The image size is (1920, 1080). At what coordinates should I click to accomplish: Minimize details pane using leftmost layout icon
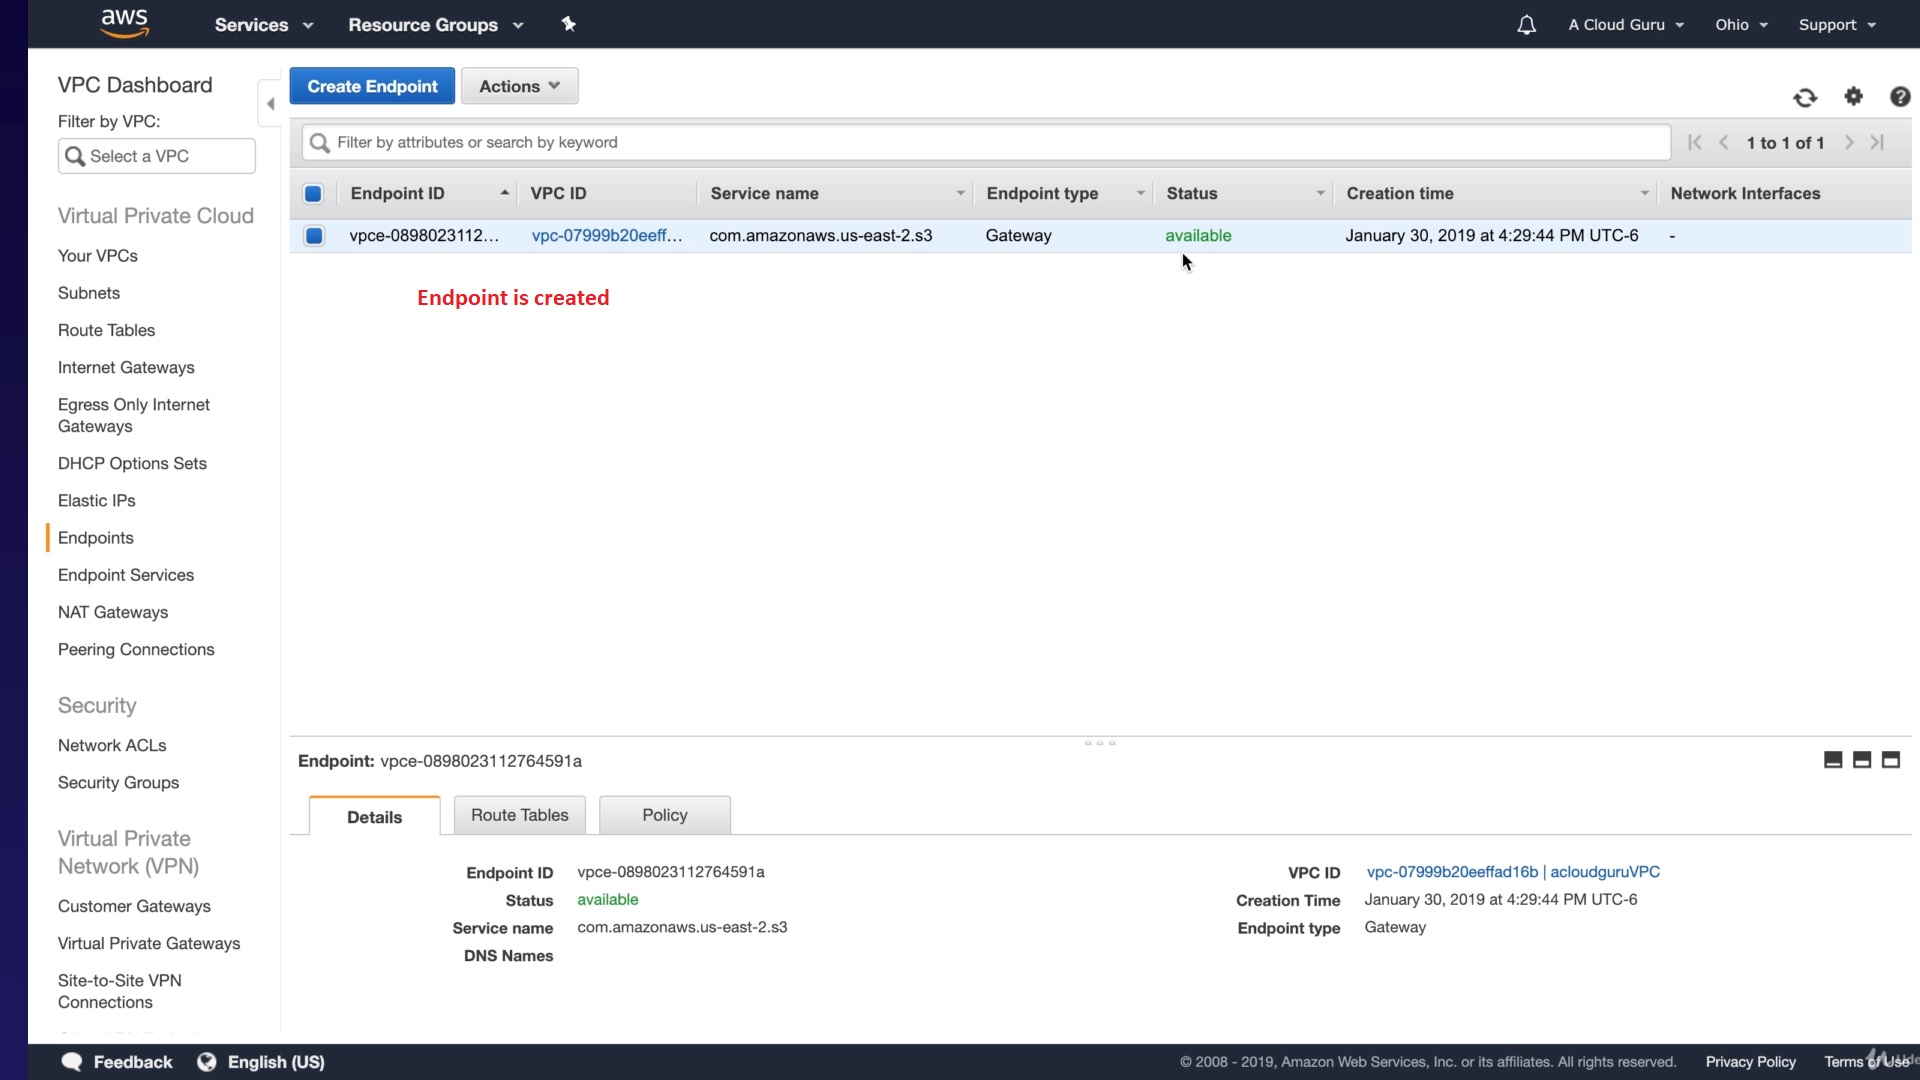(x=1832, y=760)
